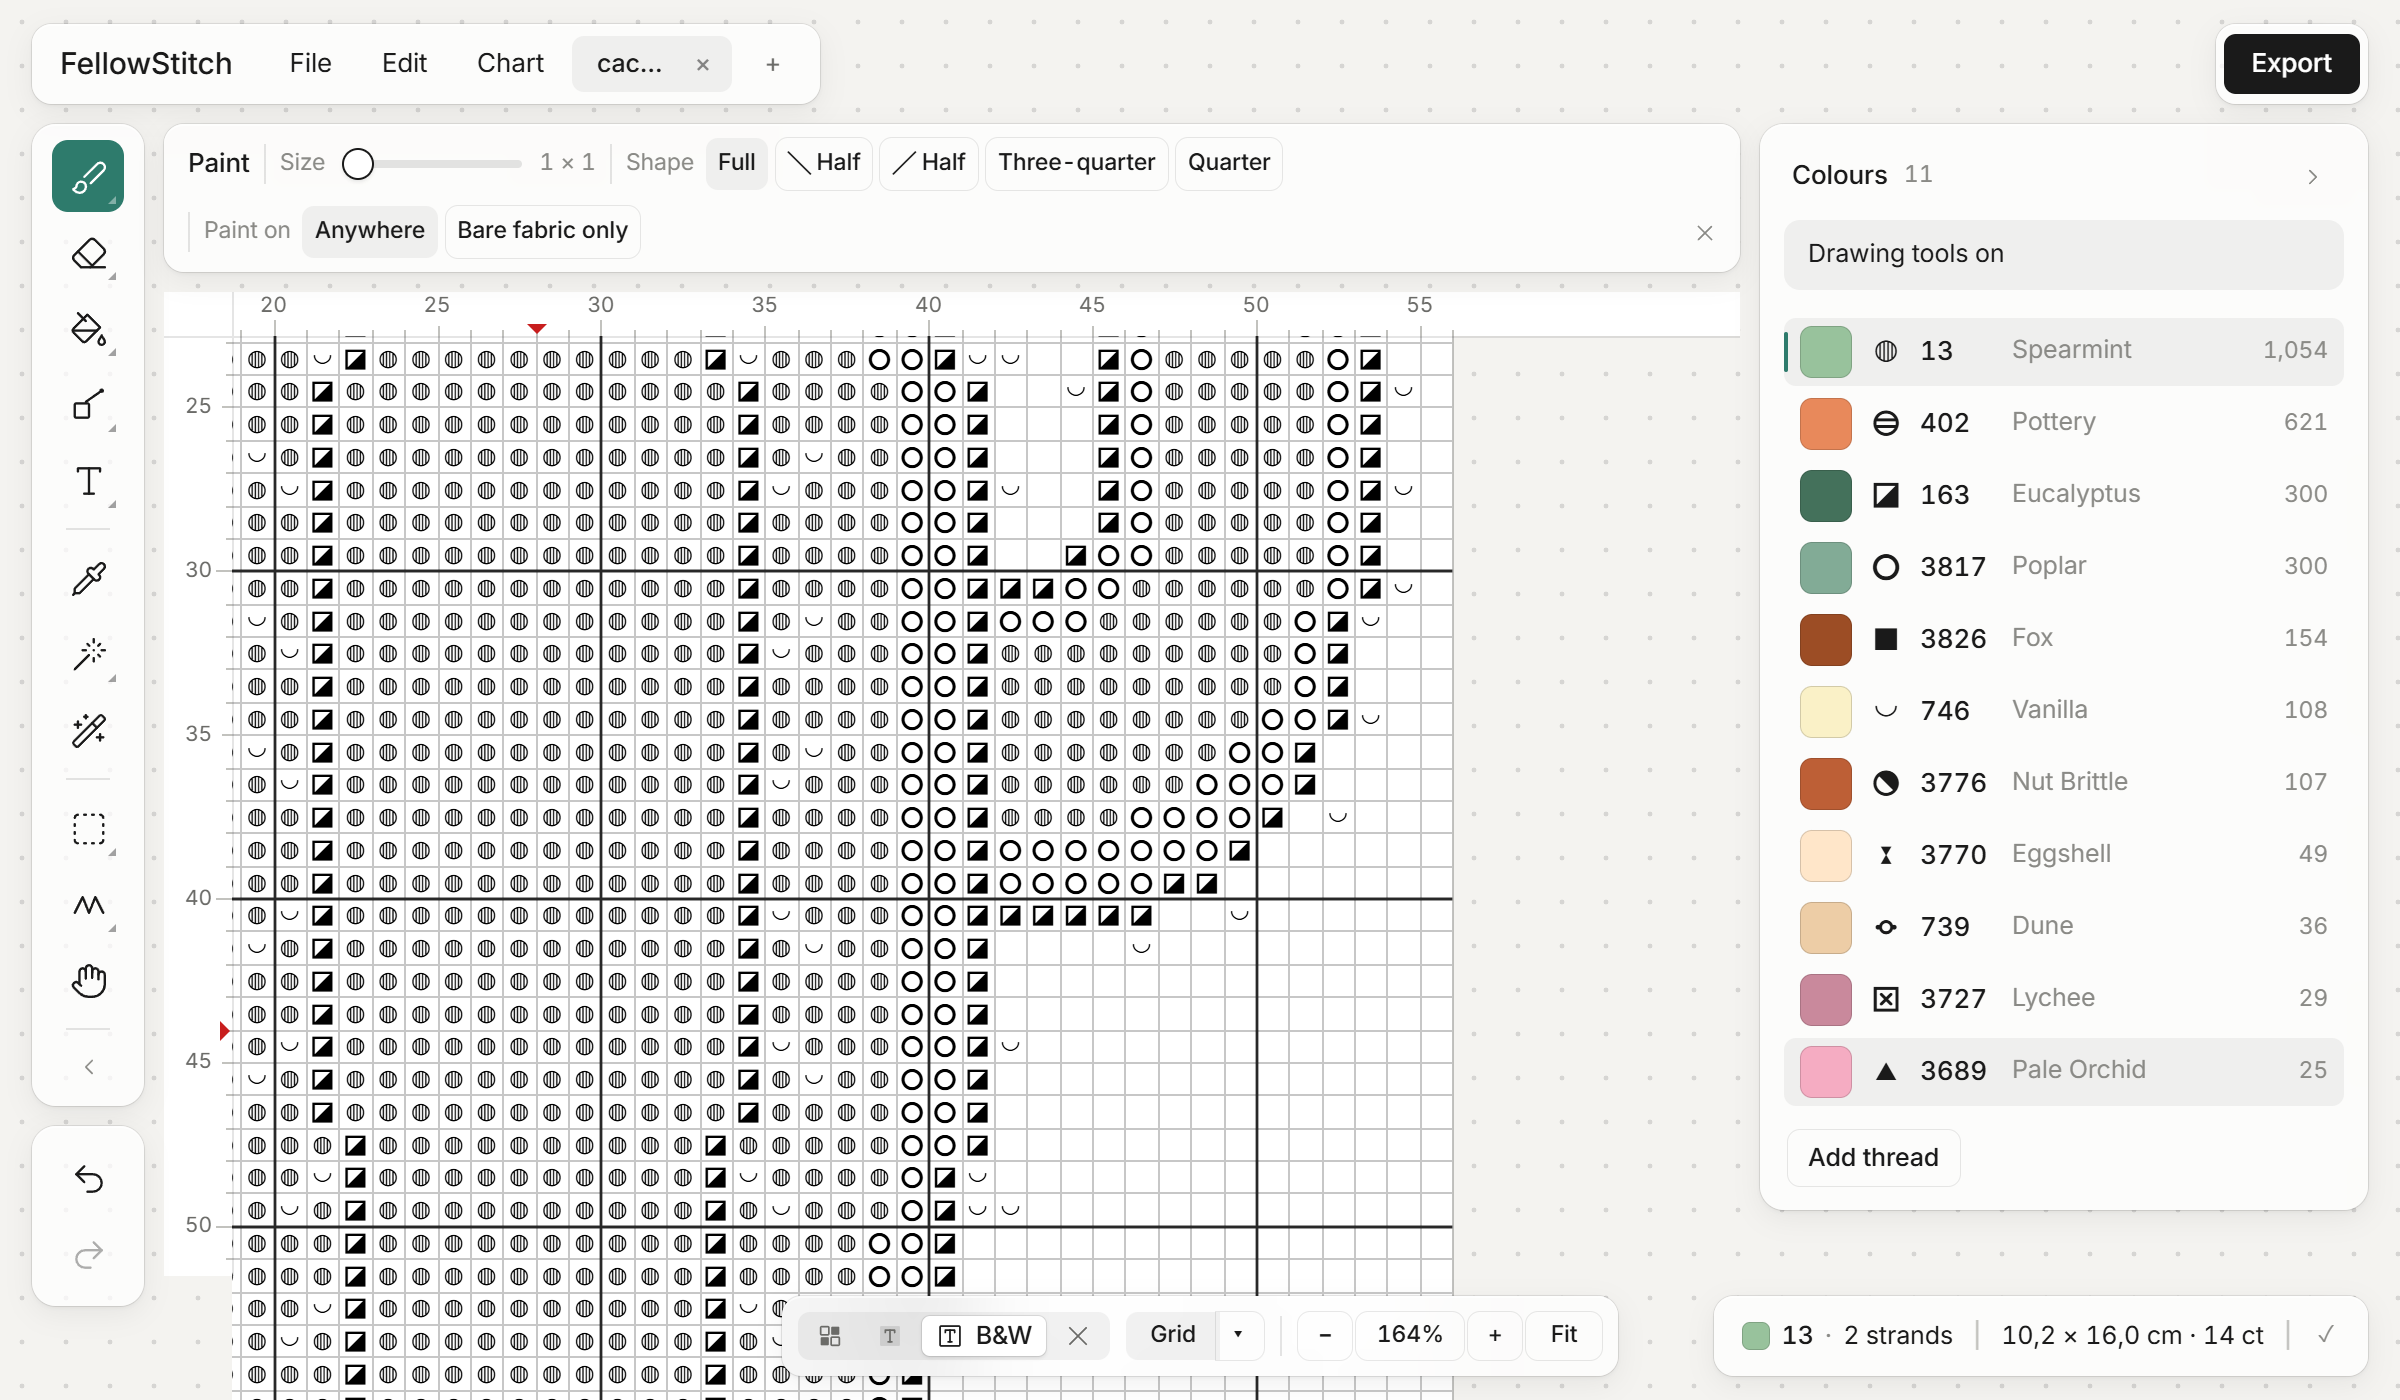
Task: Open the Chart menu
Action: click(x=510, y=64)
